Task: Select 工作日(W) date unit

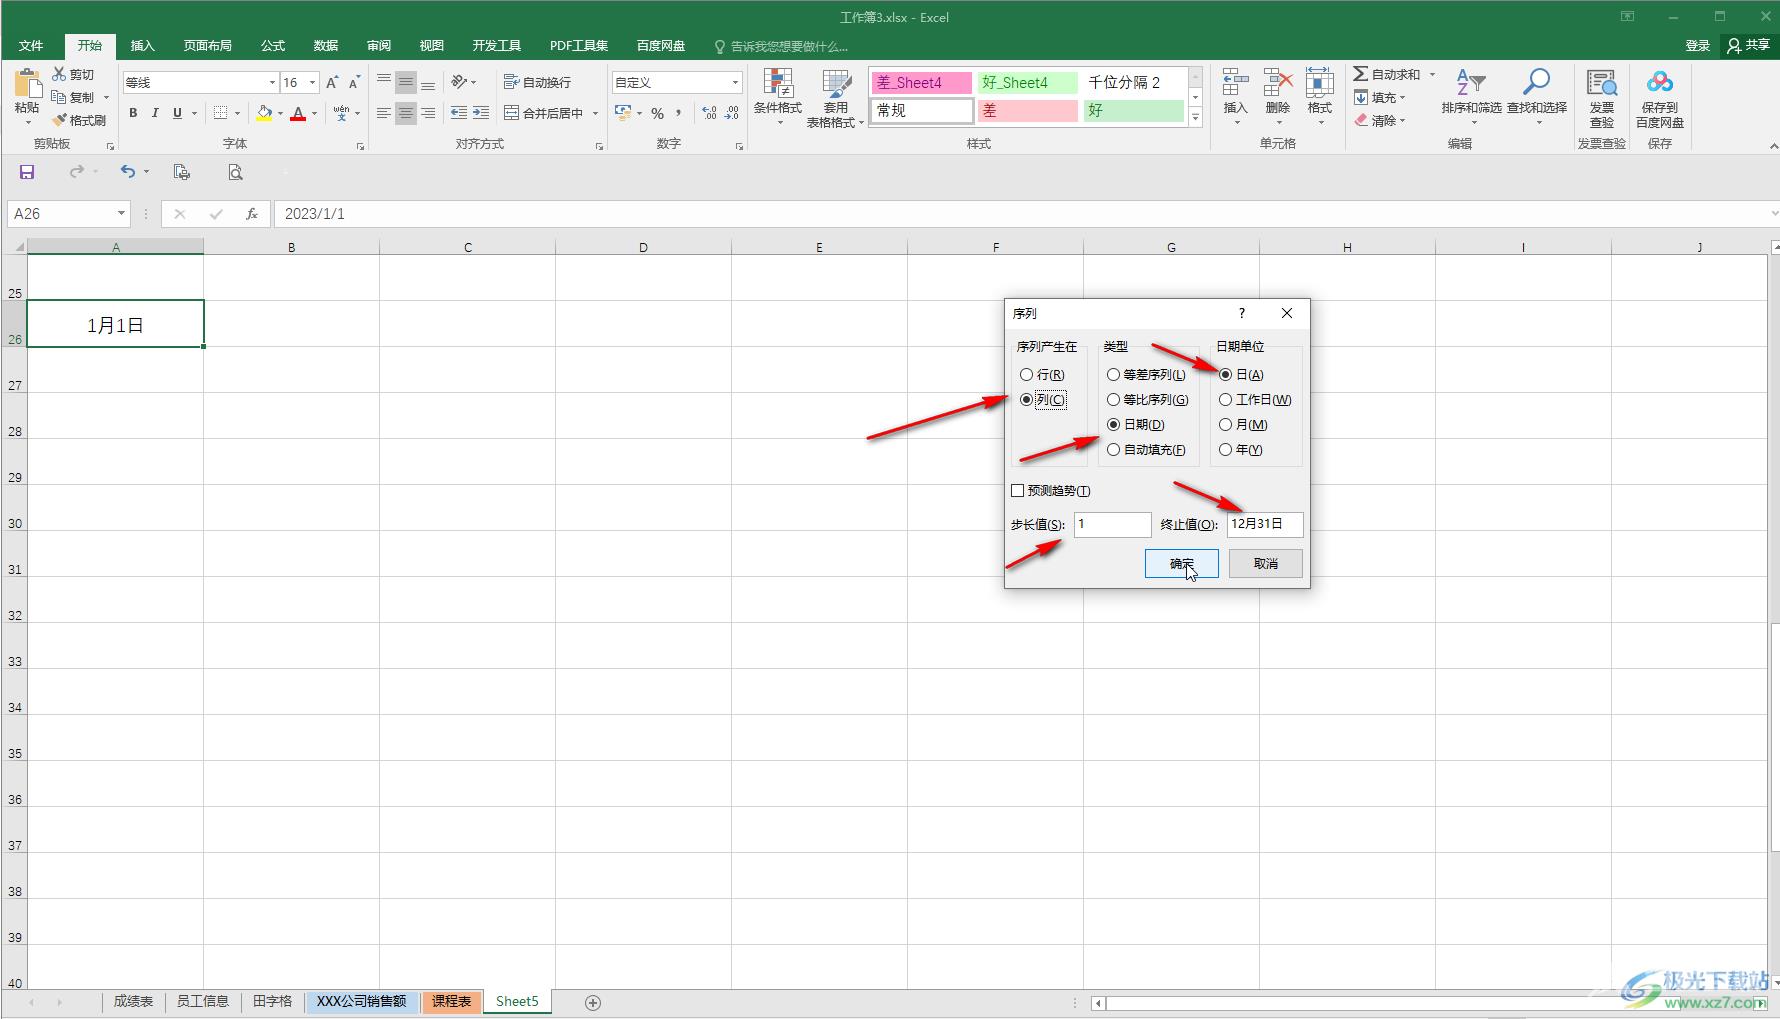Action: click(1255, 399)
